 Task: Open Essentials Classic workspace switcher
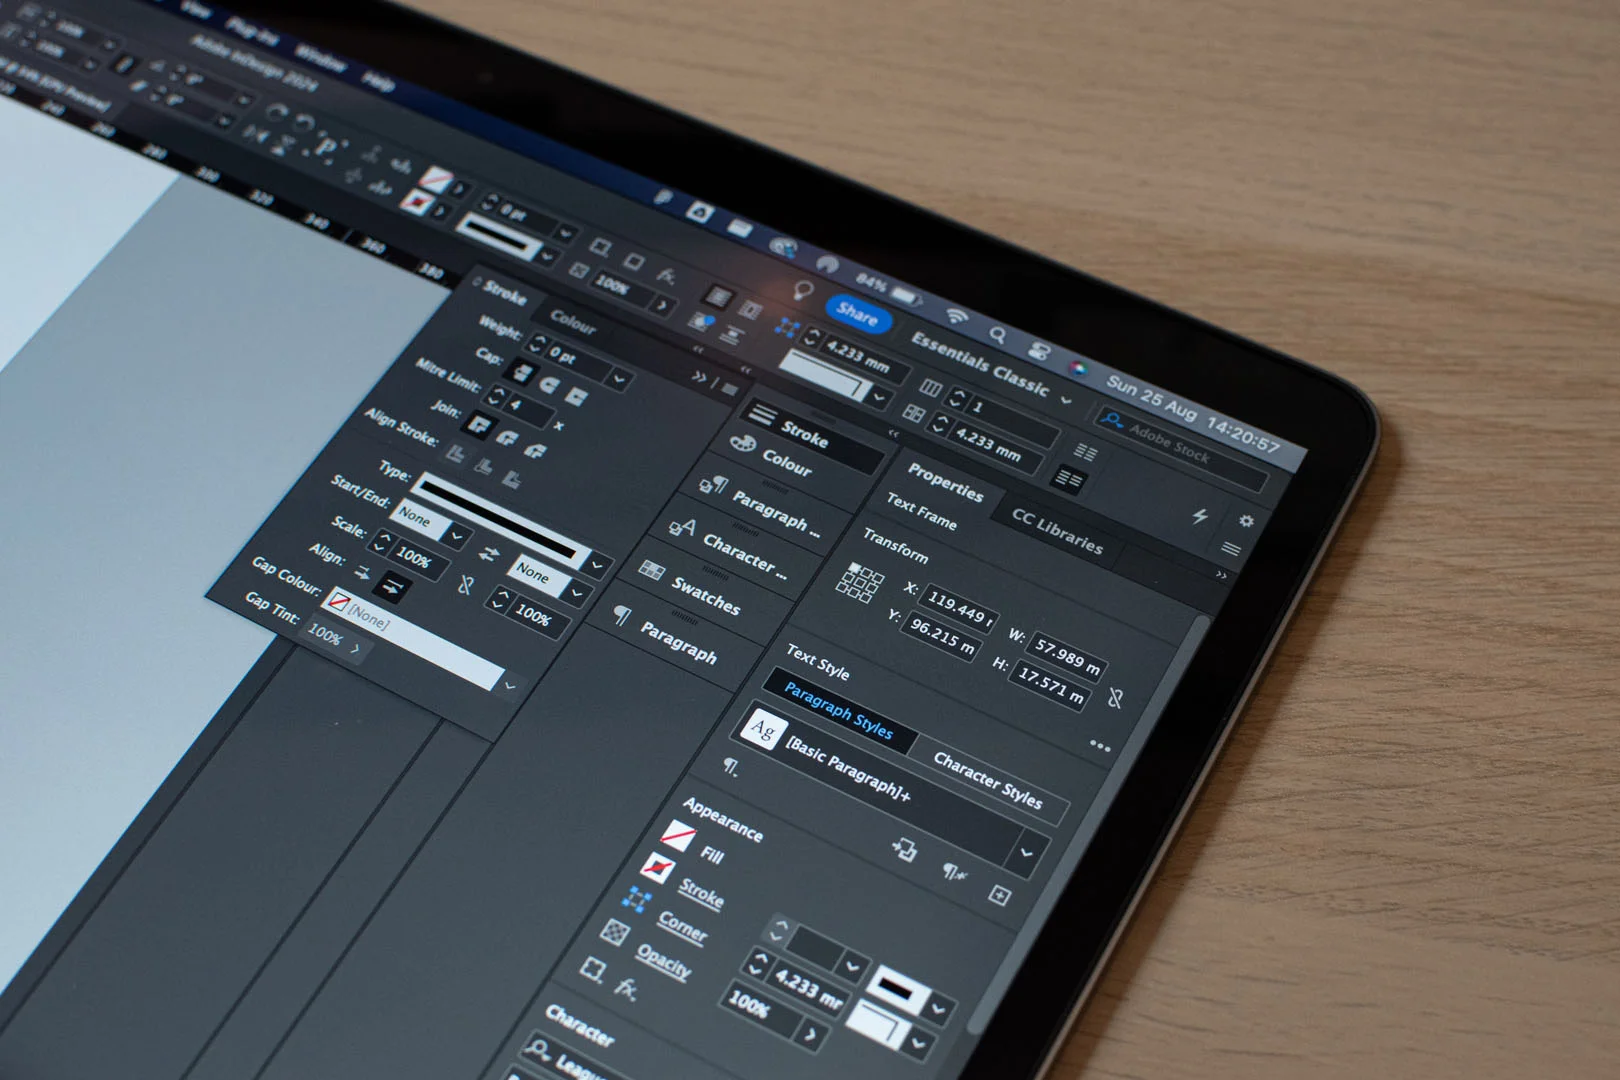coord(991,370)
